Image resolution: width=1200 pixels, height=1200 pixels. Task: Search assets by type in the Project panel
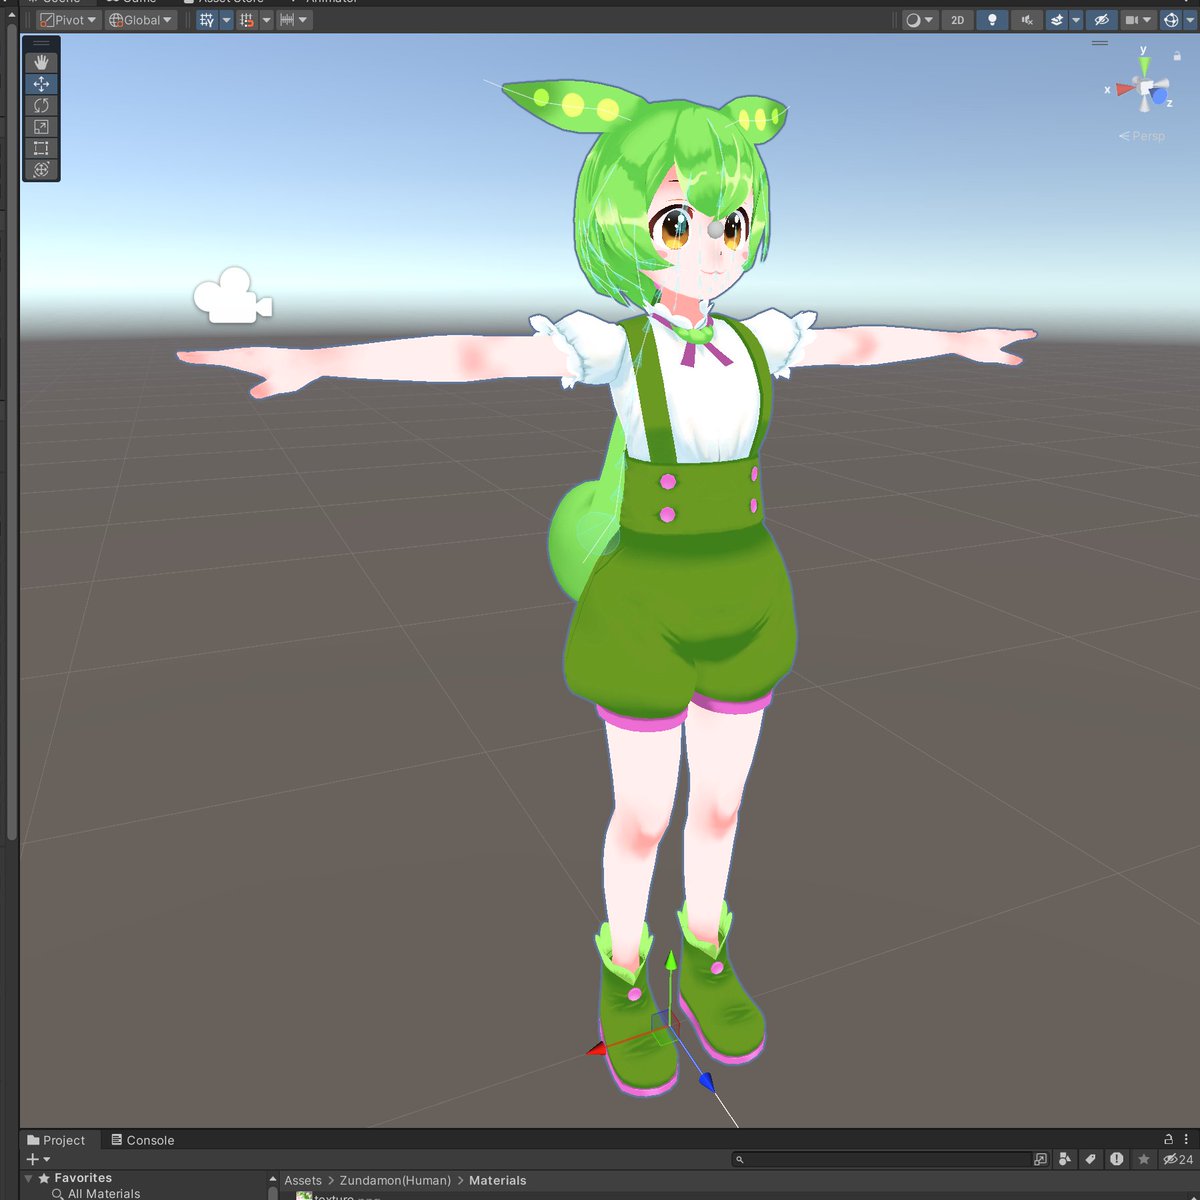click(x=1065, y=1159)
